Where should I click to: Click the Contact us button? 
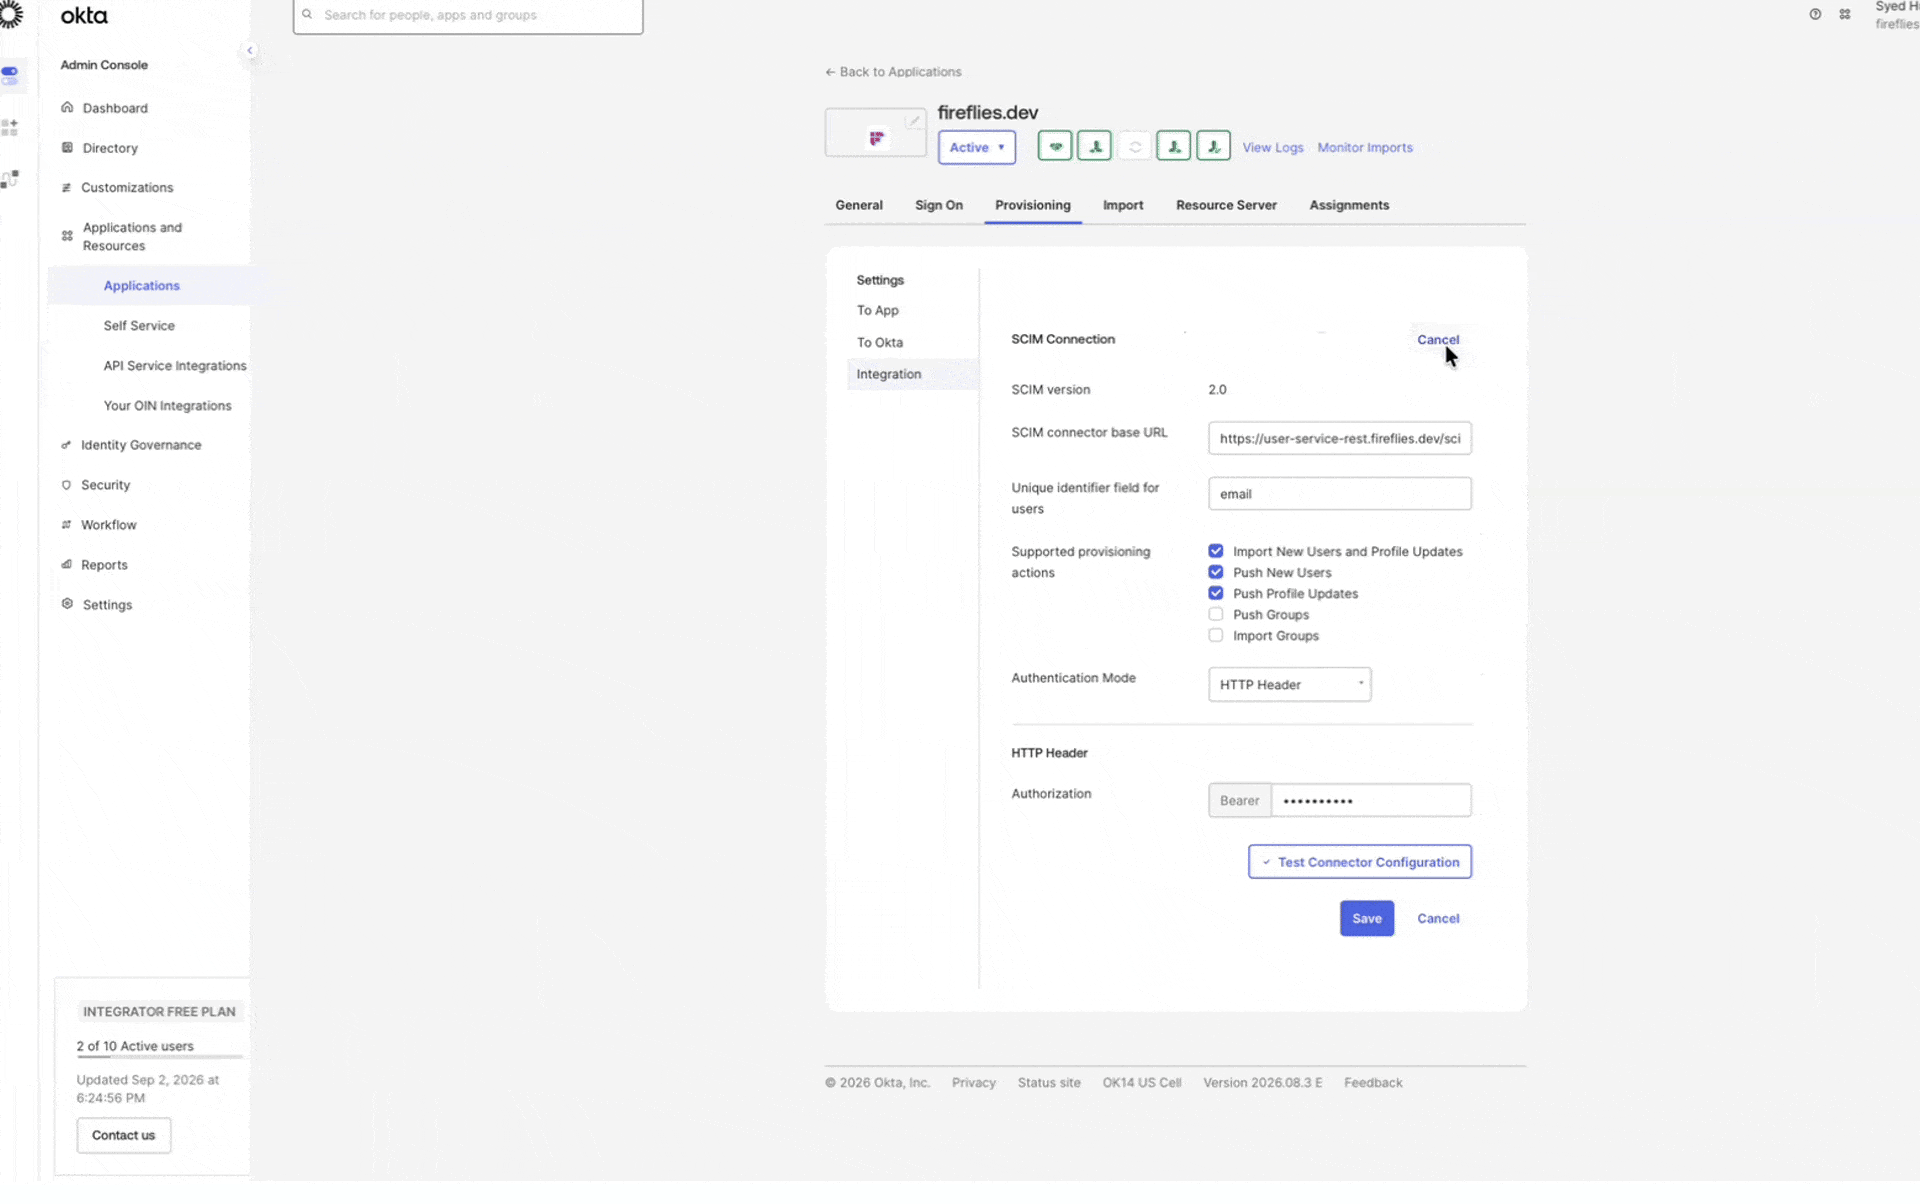[x=124, y=1136]
